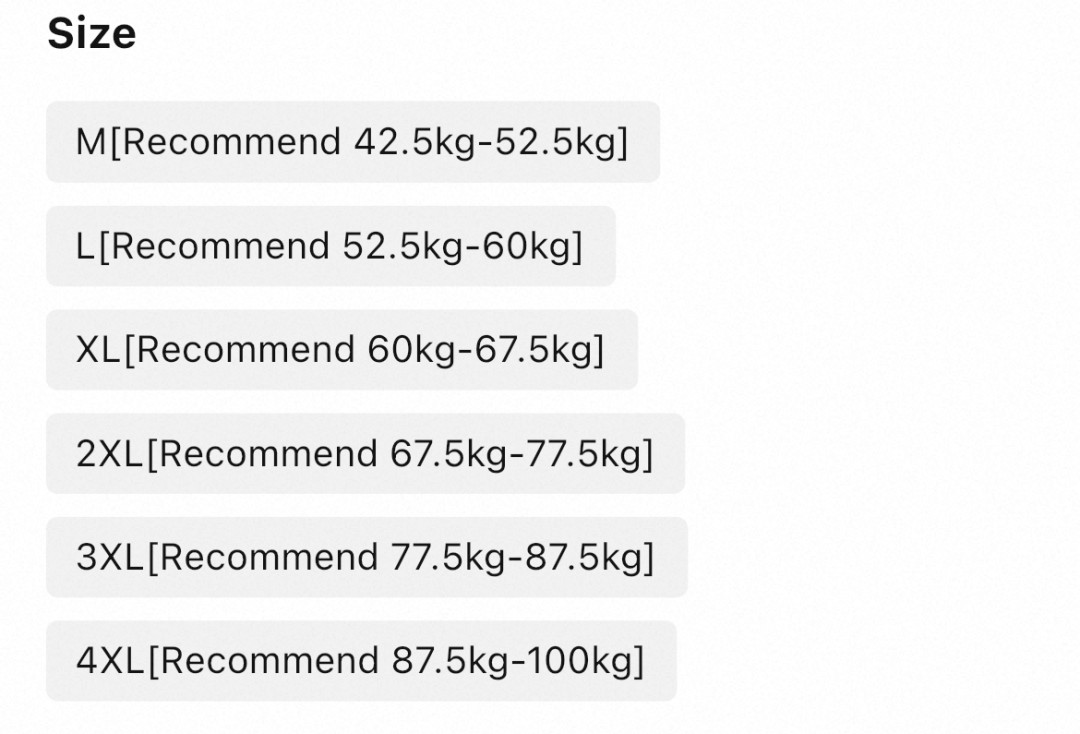Choose the size fitting up to 77.5kg

[x=365, y=454]
